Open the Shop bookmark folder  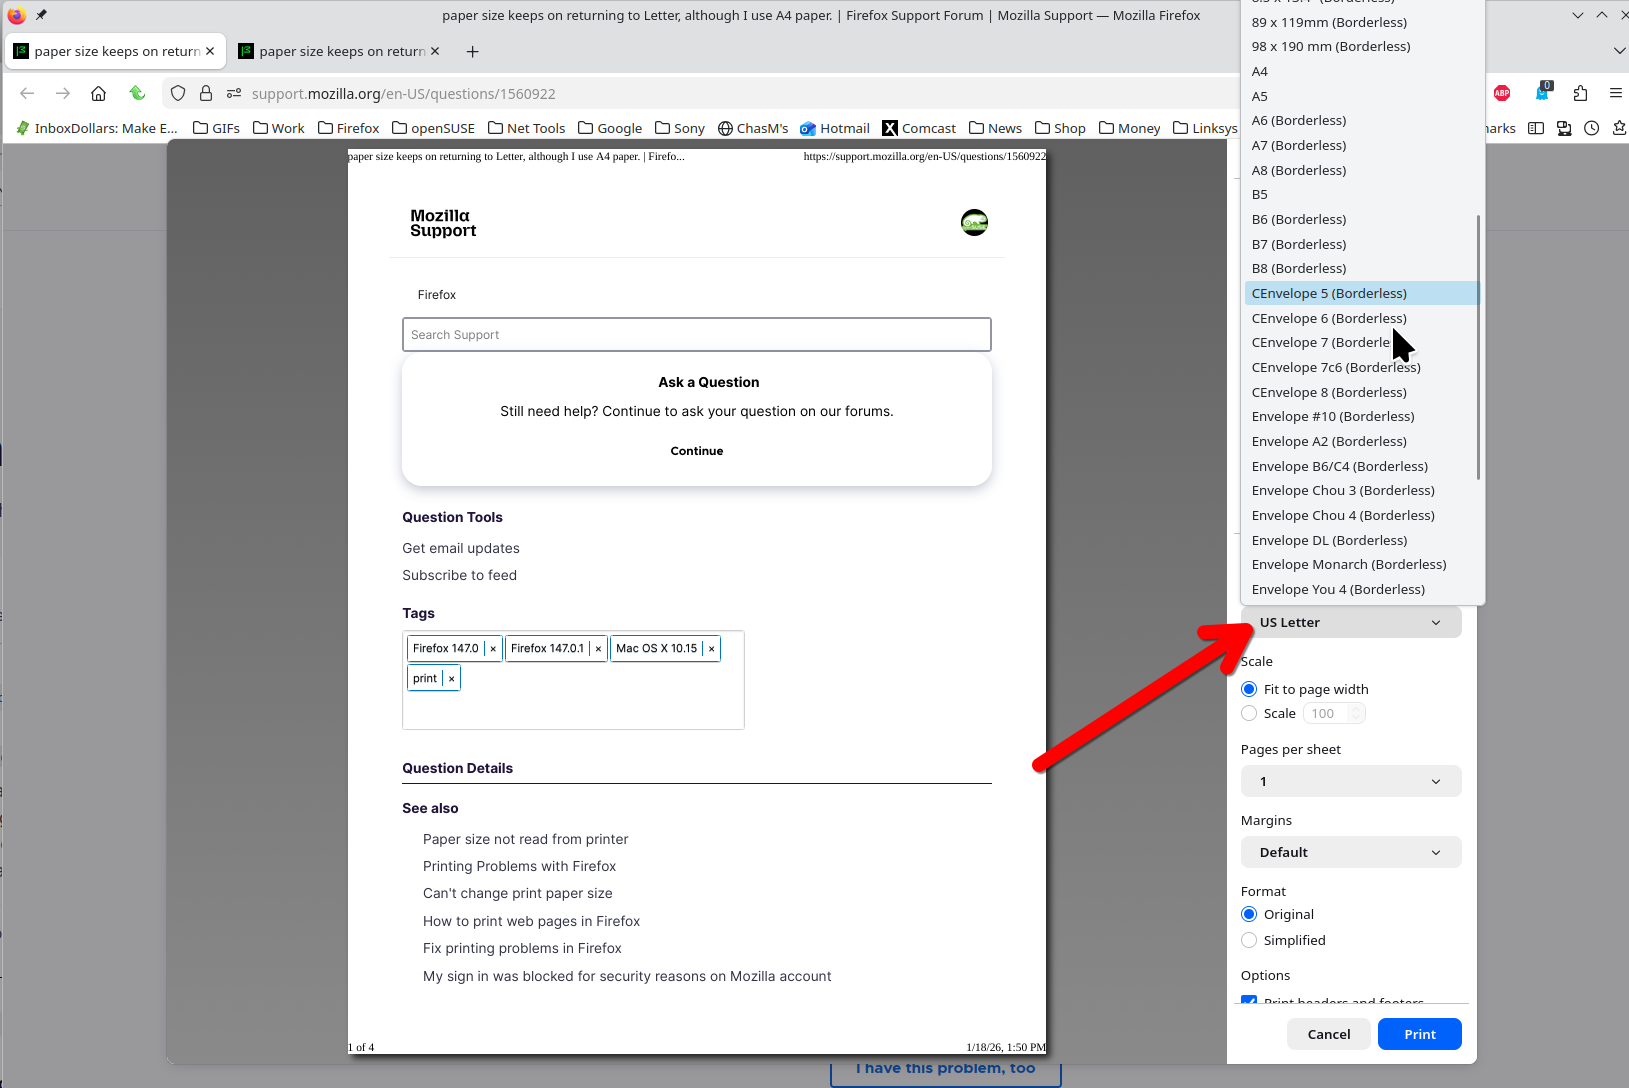pos(1060,128)
